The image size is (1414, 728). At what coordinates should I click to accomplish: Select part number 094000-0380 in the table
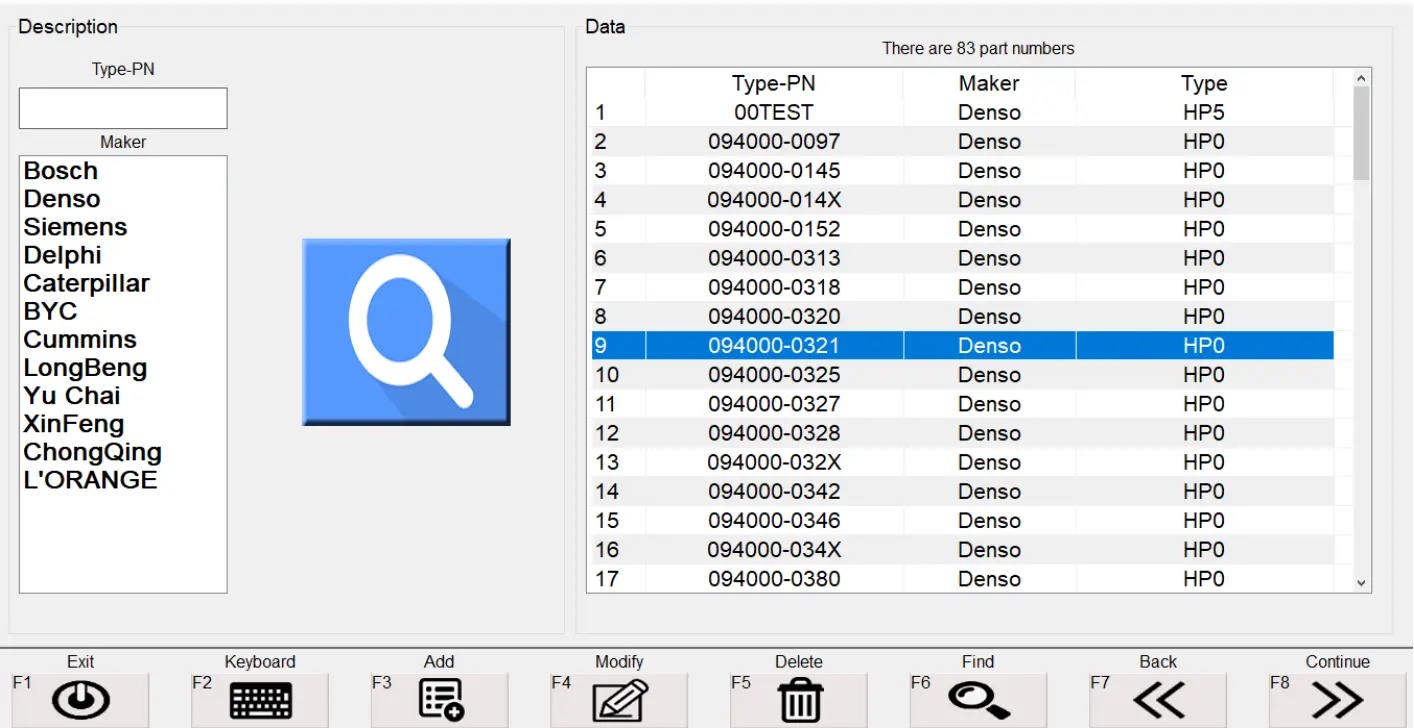(x=774, y=578)
